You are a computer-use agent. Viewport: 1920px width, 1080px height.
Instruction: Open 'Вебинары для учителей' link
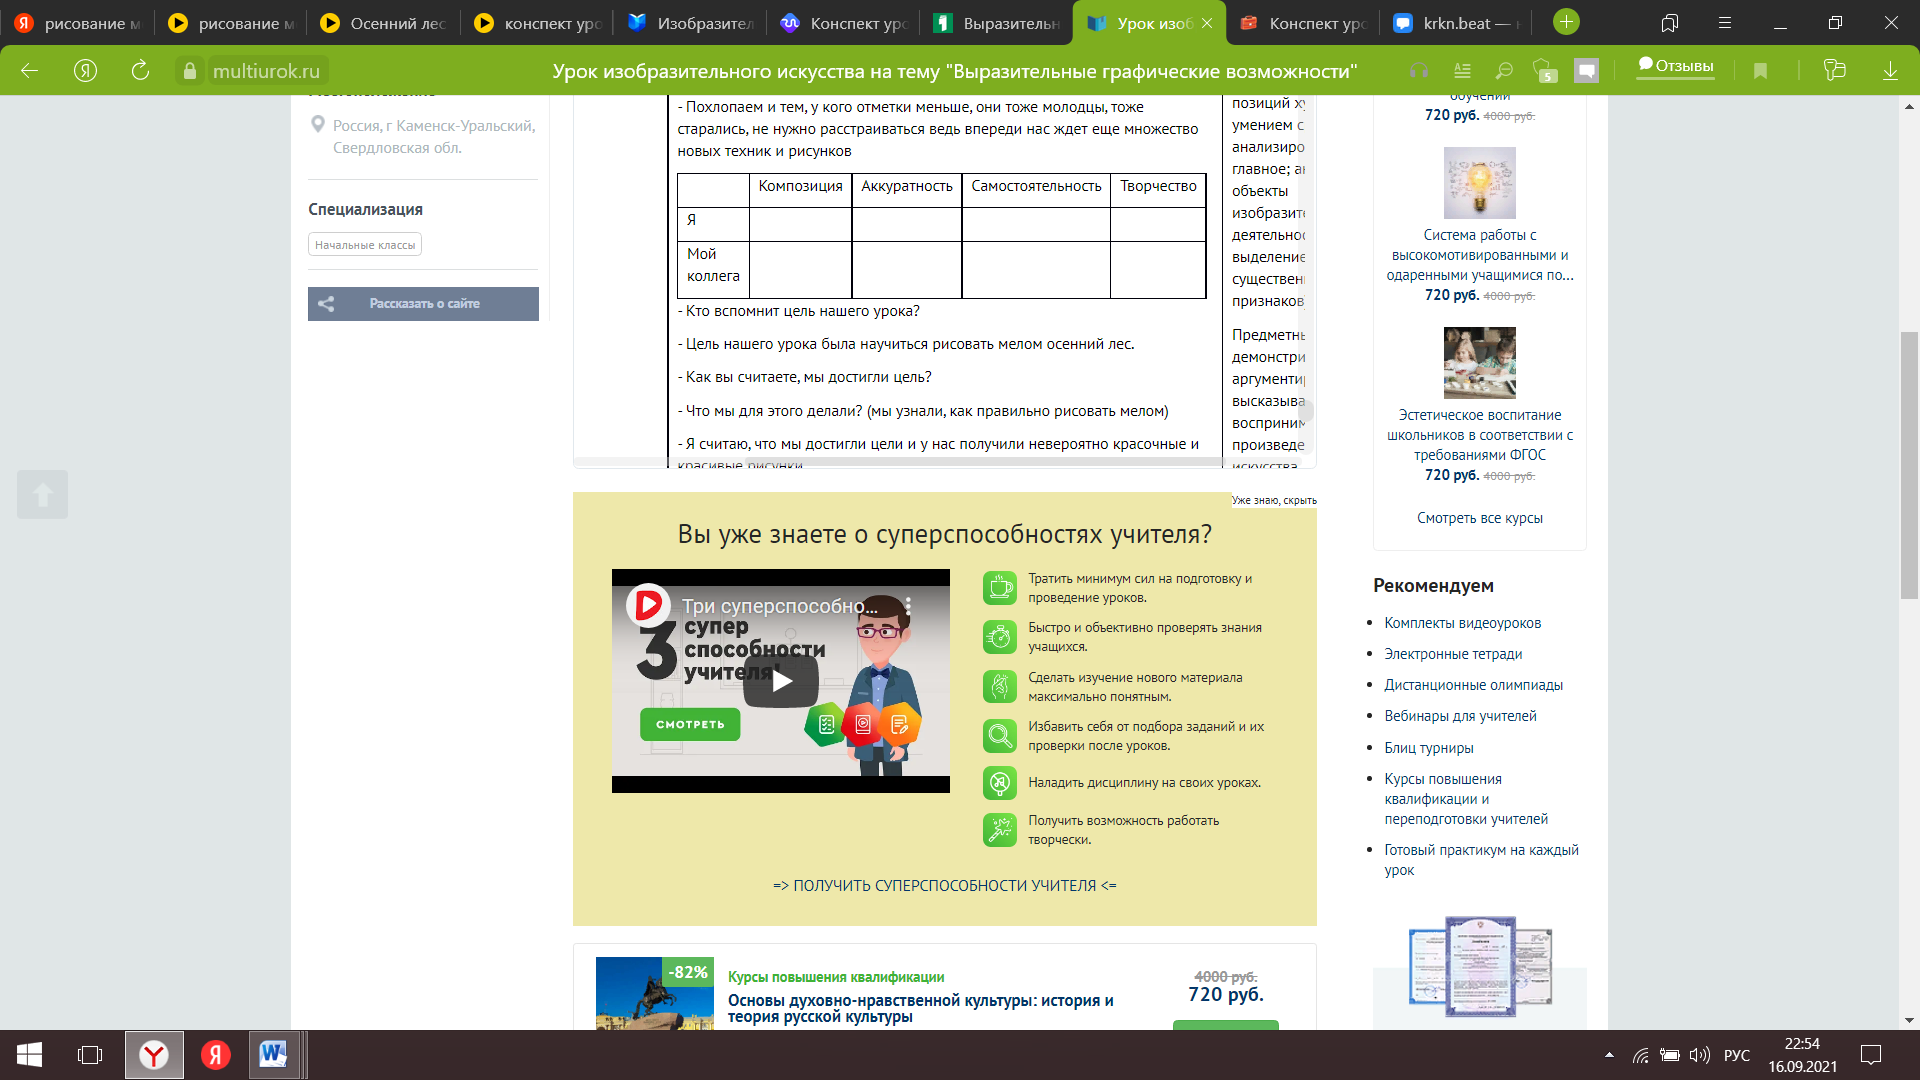(x=1460, y=716)
